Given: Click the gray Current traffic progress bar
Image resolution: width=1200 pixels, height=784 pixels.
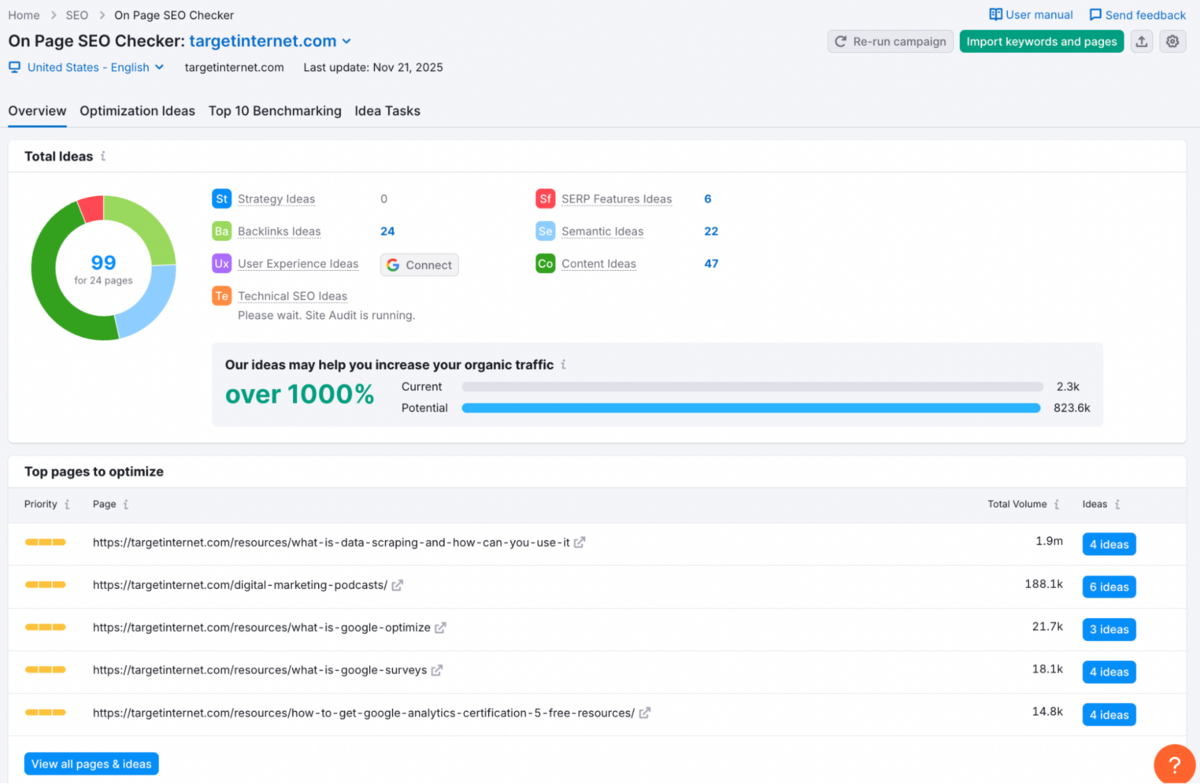Looking at the screenshot, I should pyautogui.click(x=752, y=386).
